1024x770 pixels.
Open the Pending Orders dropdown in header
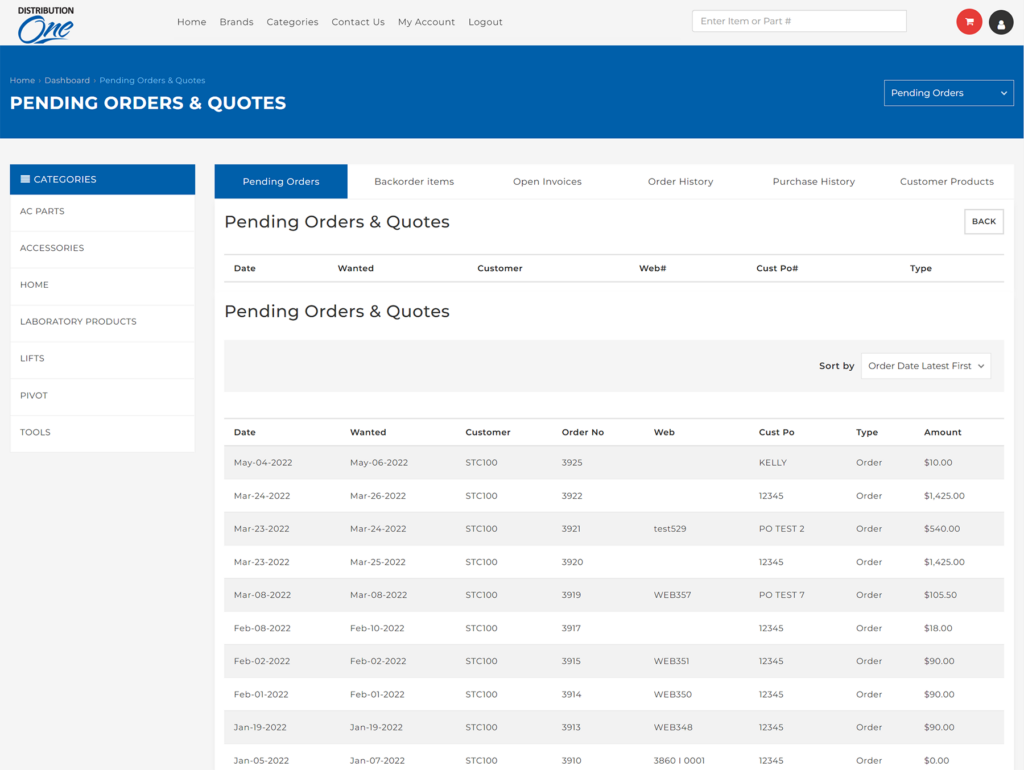(x=948, y=93)
